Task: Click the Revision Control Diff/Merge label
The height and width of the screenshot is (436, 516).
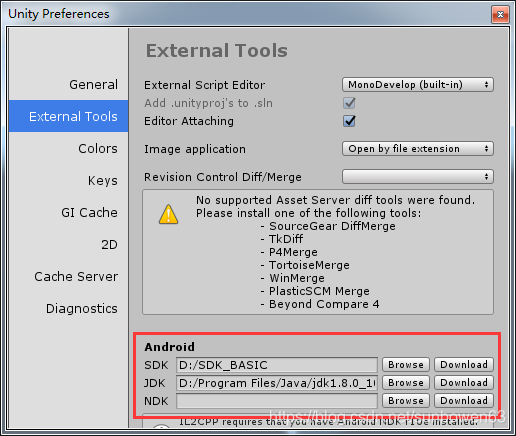Action: point(223,177)
